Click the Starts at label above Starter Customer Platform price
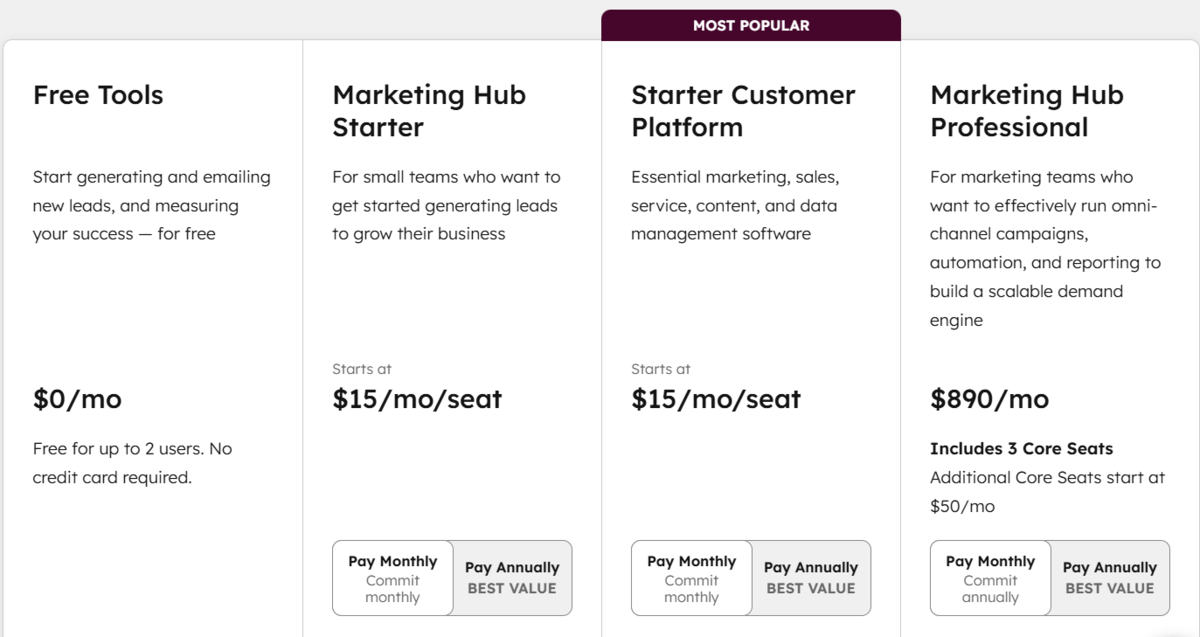Image resolution: width=1200 pixels, height=637 pixels. coord(660,368)
